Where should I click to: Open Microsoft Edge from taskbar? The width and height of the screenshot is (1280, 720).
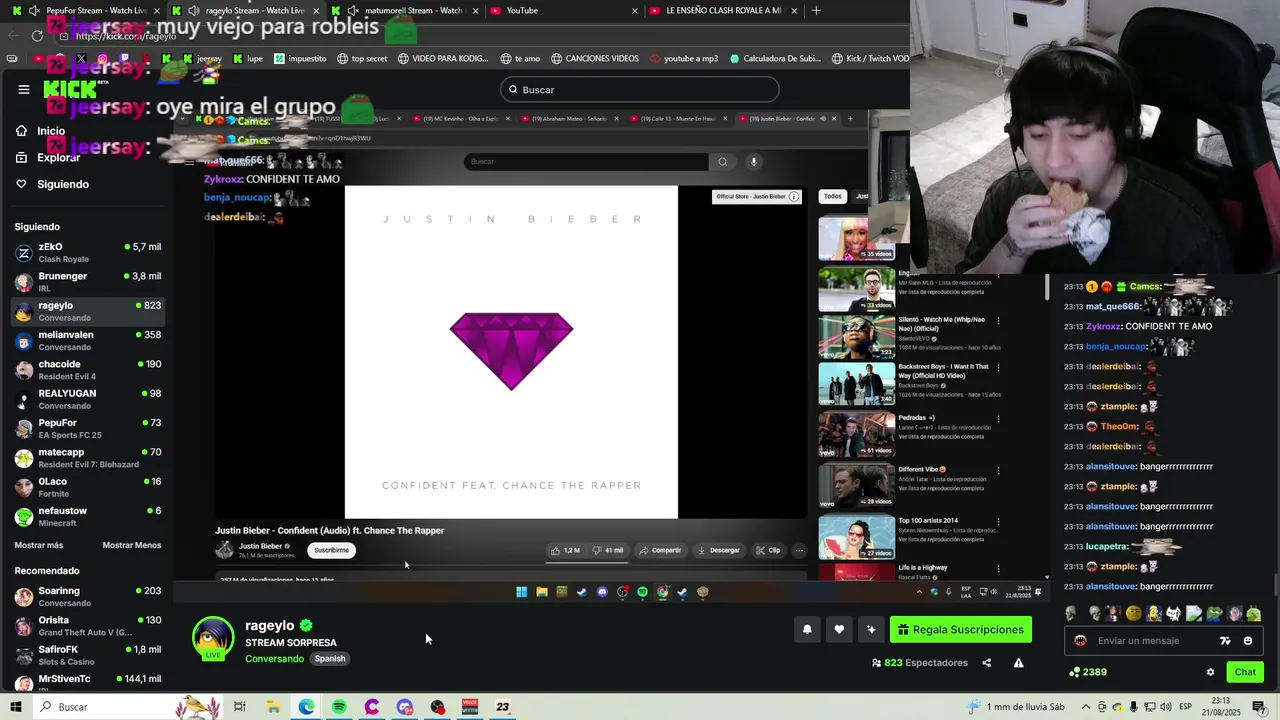pos(306,707)
